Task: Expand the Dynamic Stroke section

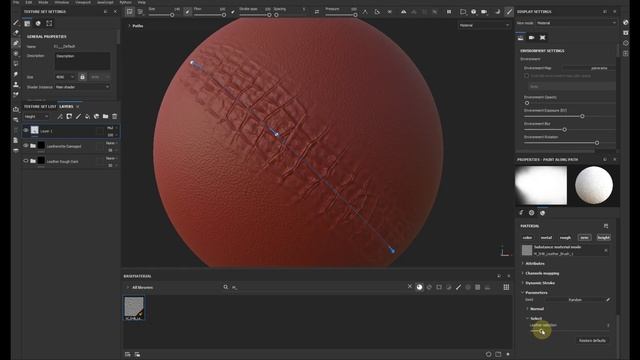Action: [x=540, y=283]
